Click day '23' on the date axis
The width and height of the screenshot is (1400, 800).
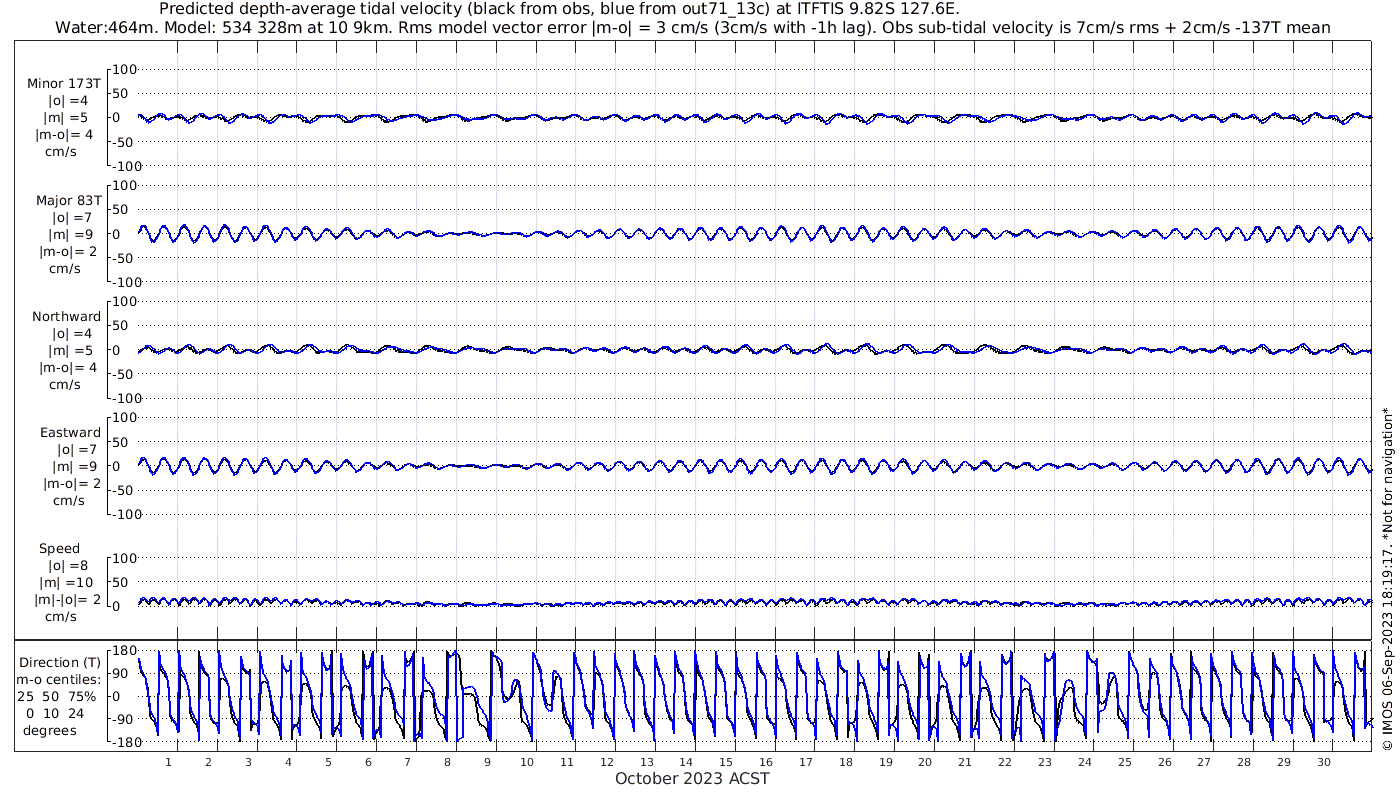(x=1045, y=762)
